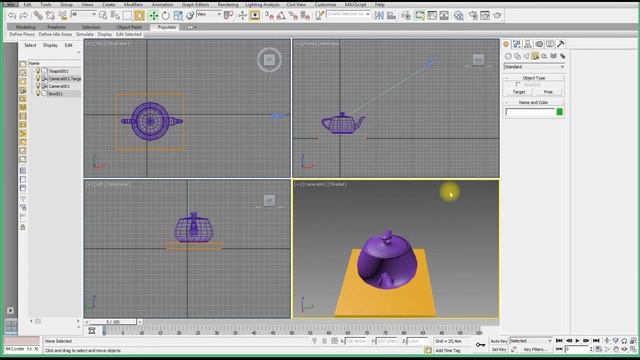
Task: Toggle the 3D Snaps button
Action: point(269,16)
